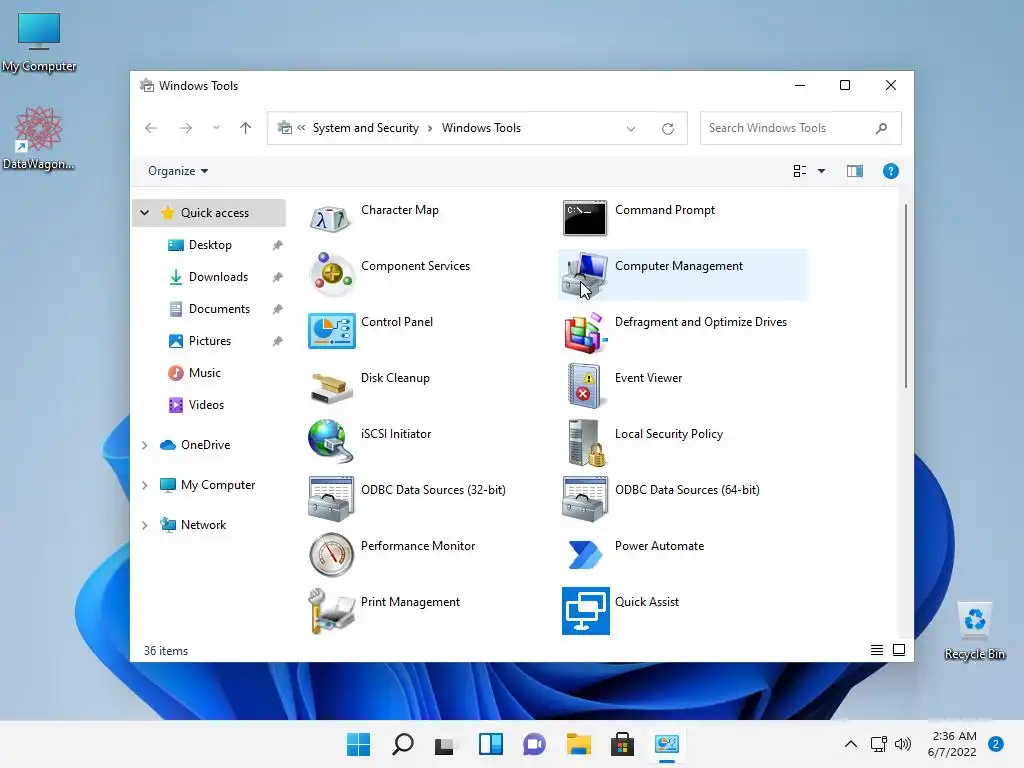
Task: Click the change view layout icon
Action: pos(799,171)
